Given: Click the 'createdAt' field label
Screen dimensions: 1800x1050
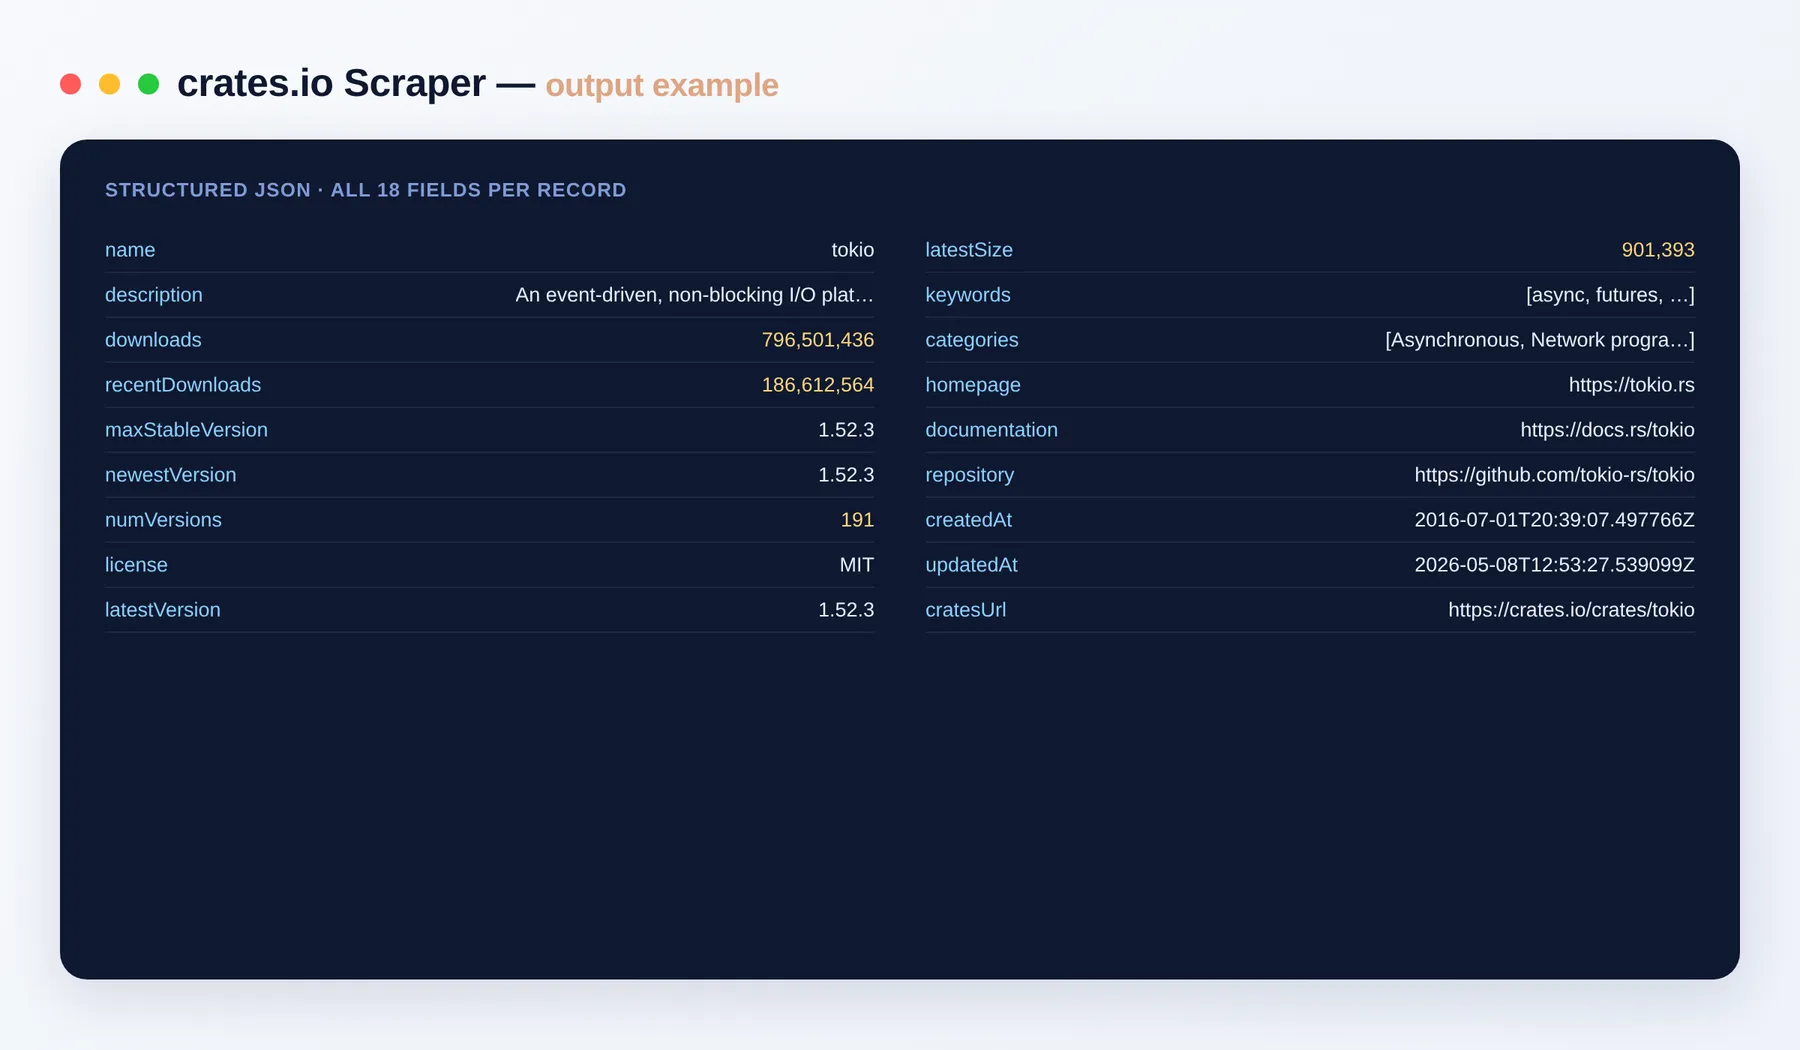Looking at the screenshot, I should click(x=969, y=520).
